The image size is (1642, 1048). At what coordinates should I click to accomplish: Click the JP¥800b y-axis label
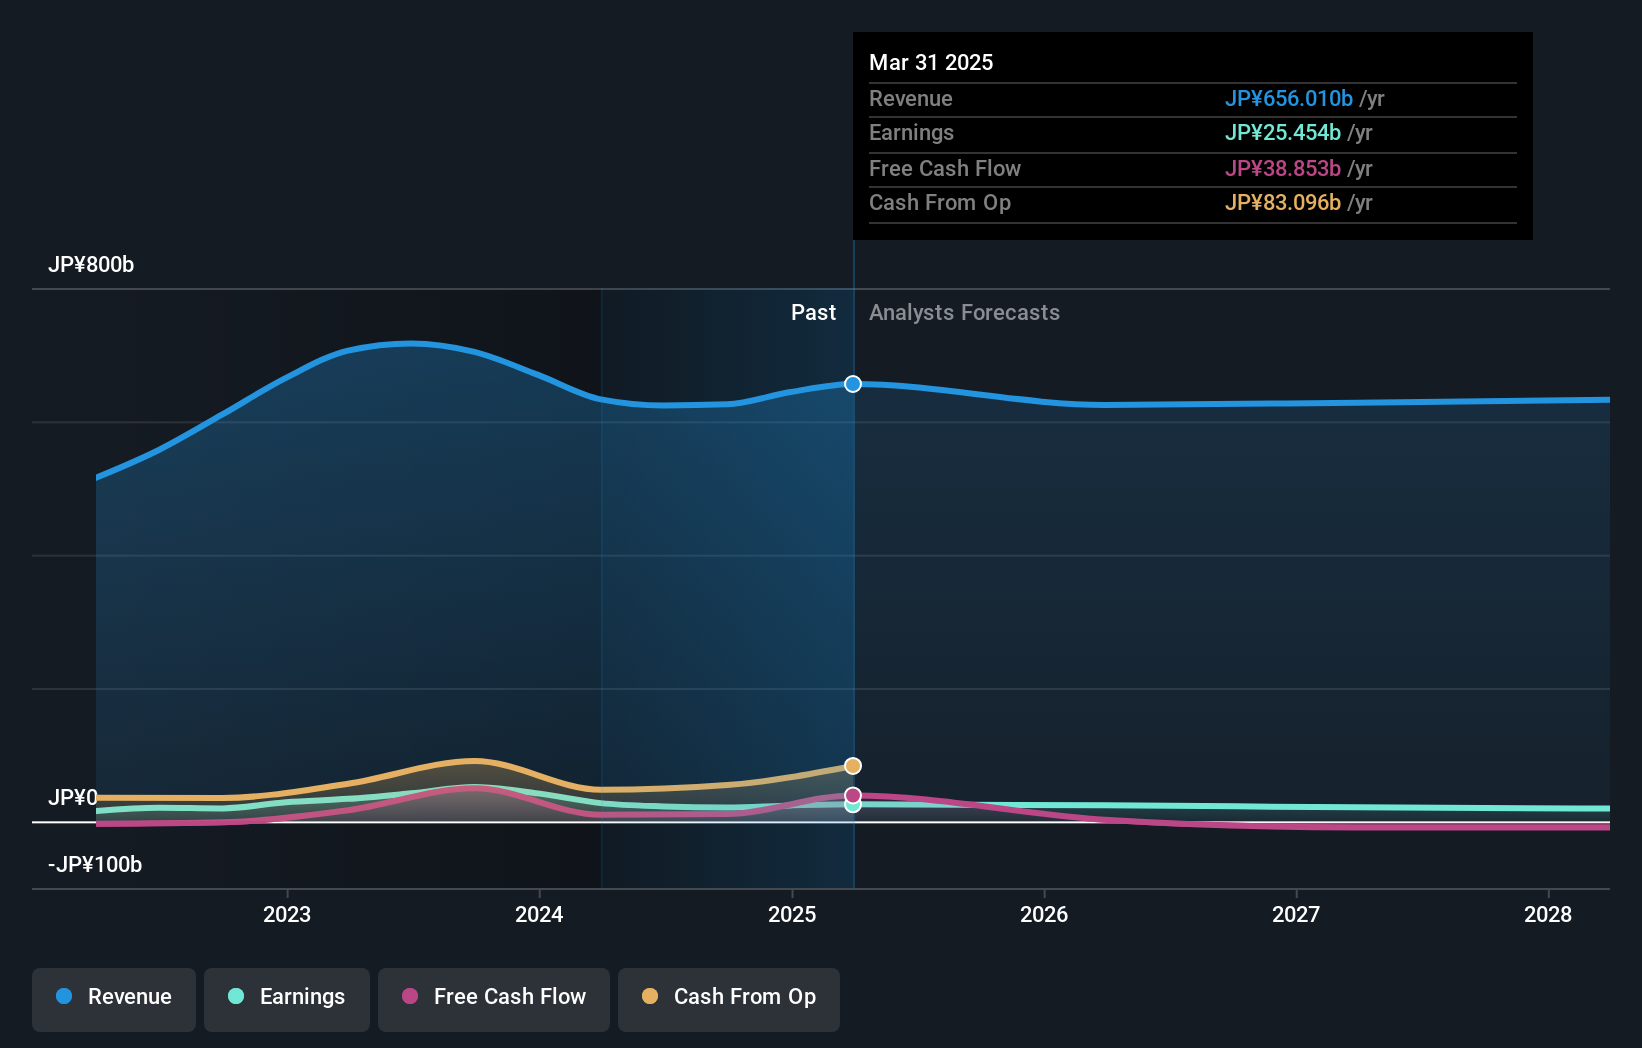click(x=91, y=265)
